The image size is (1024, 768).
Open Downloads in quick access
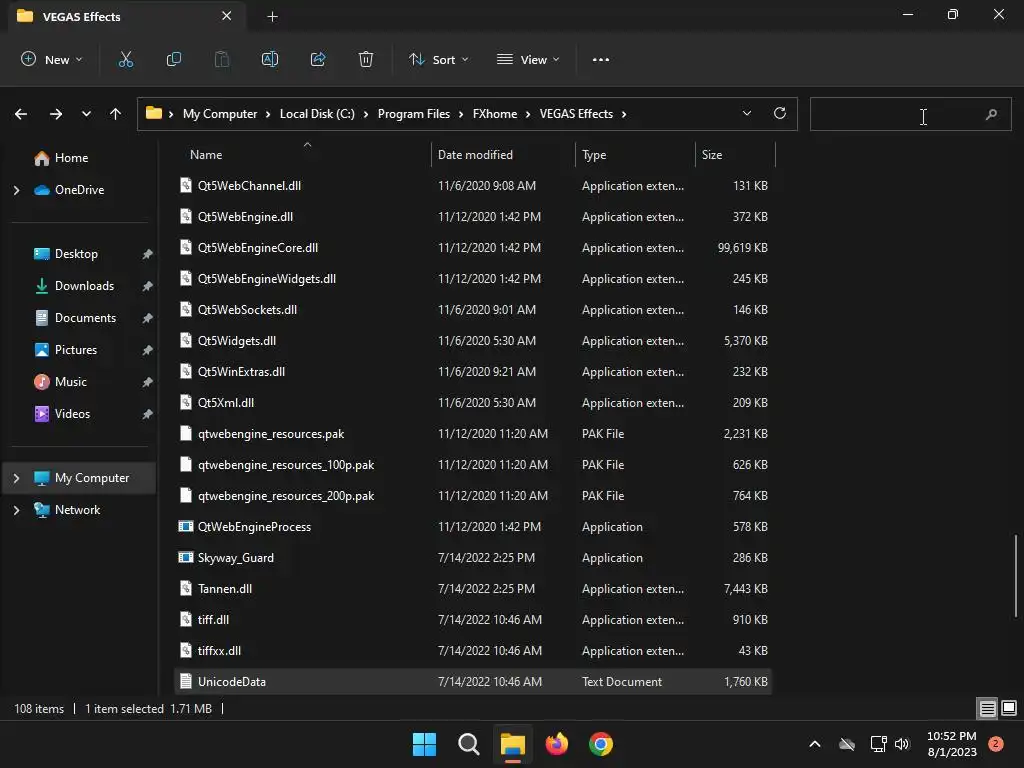click(x=84, y=286)
